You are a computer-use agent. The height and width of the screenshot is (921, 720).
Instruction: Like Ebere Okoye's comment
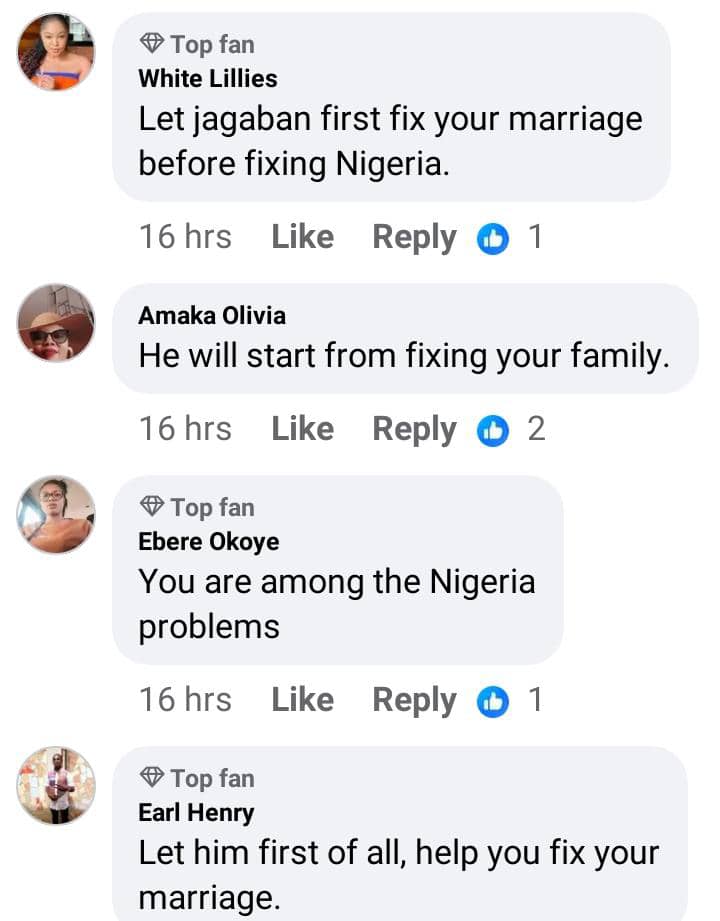[x=302, y=700]
